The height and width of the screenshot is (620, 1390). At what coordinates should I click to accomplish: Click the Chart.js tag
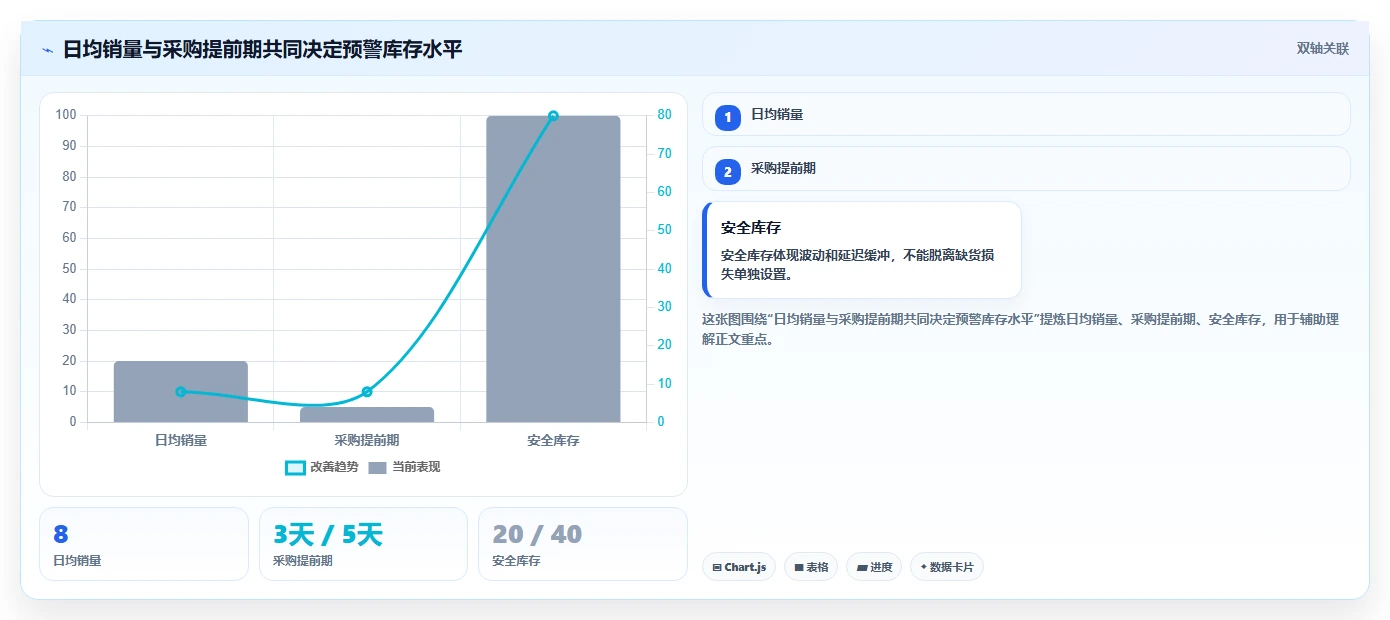click(x=739, y=567)
